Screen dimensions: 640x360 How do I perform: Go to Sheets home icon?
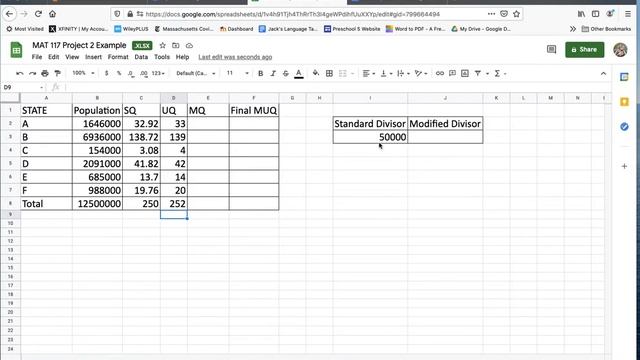pos(16,50)
